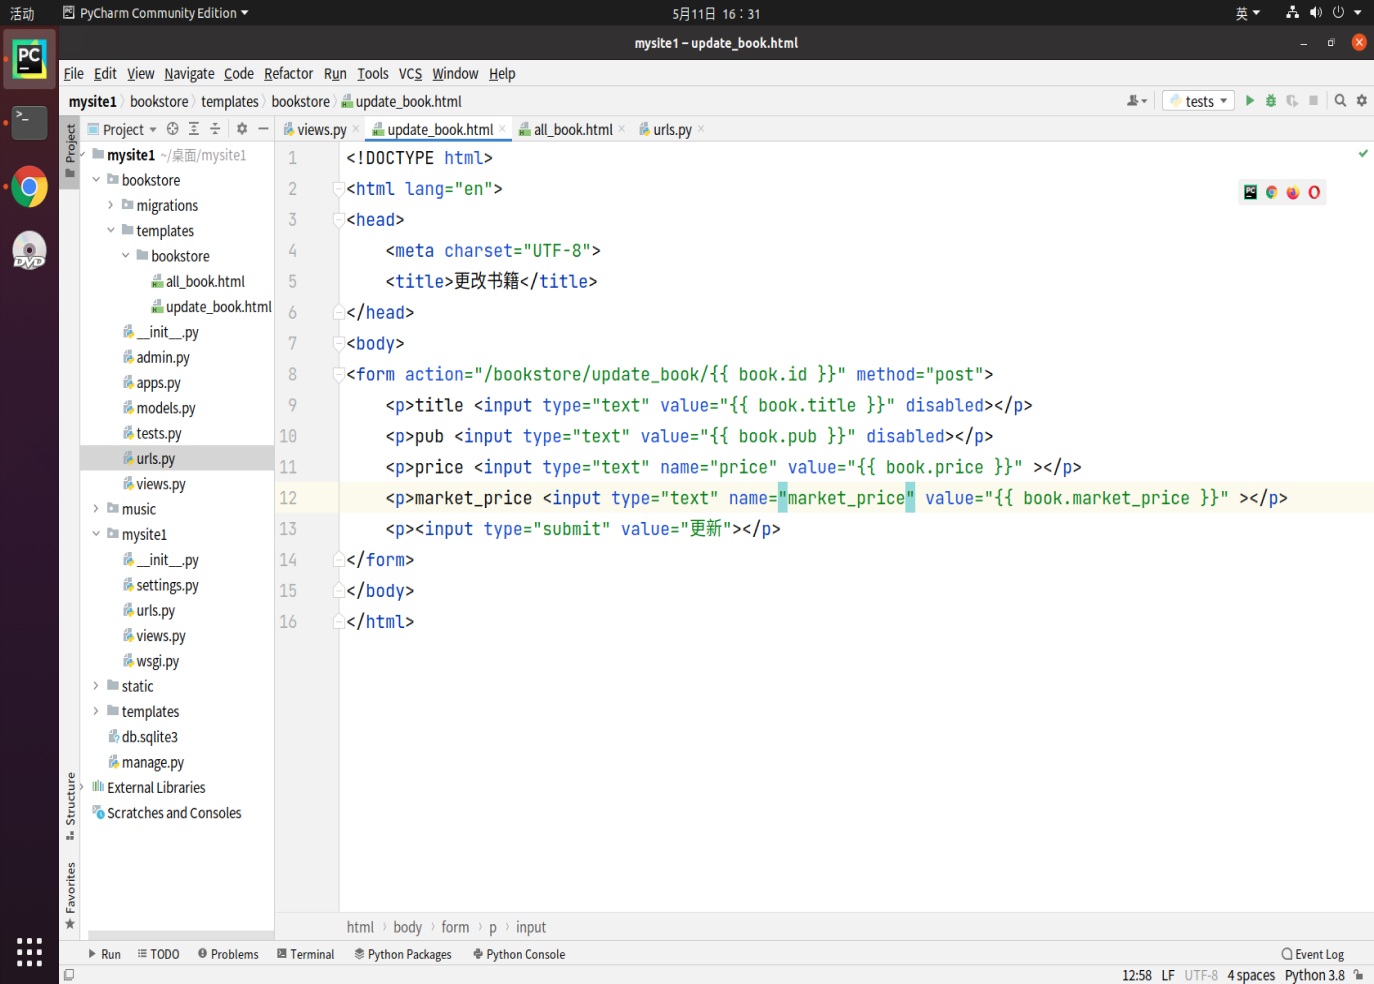Open the user account icon in the toolbar

[1137, 101]
